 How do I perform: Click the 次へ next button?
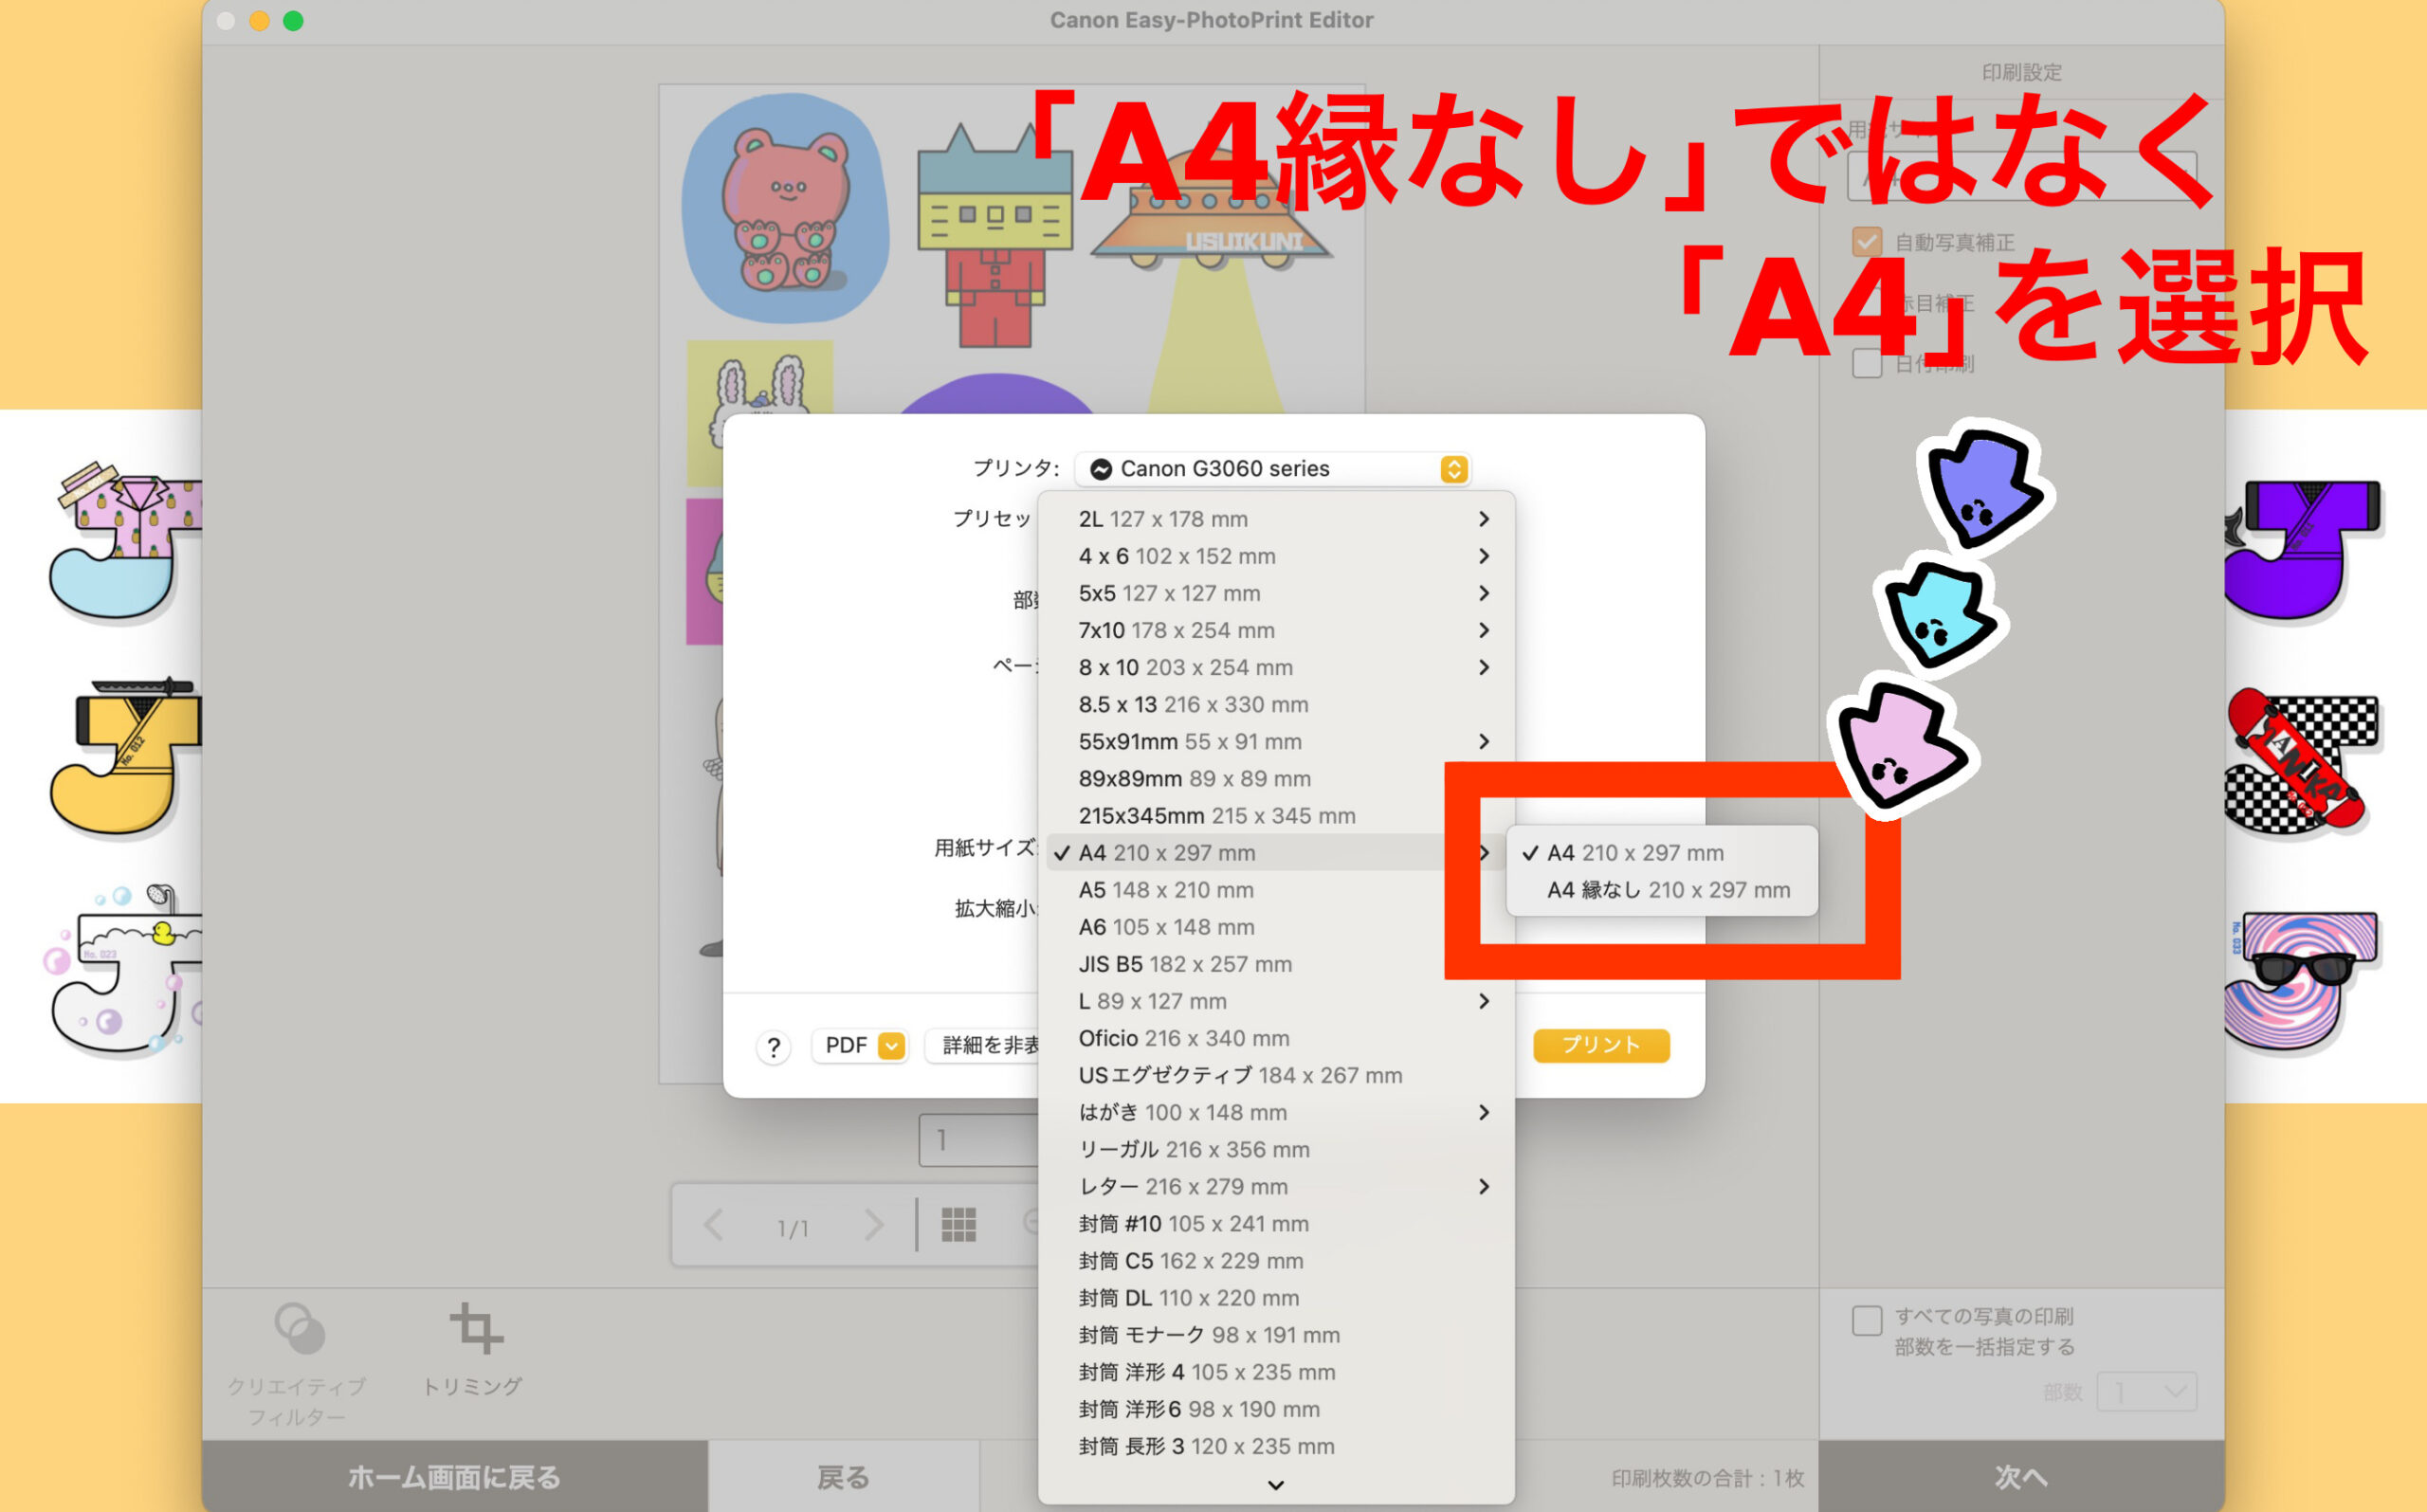(x=2021, y=1476)
